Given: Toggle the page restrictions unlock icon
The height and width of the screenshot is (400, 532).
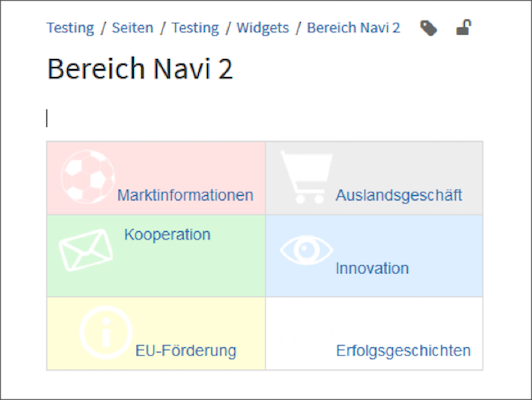Looking at the screenshot, I should (x=464, y=27).
